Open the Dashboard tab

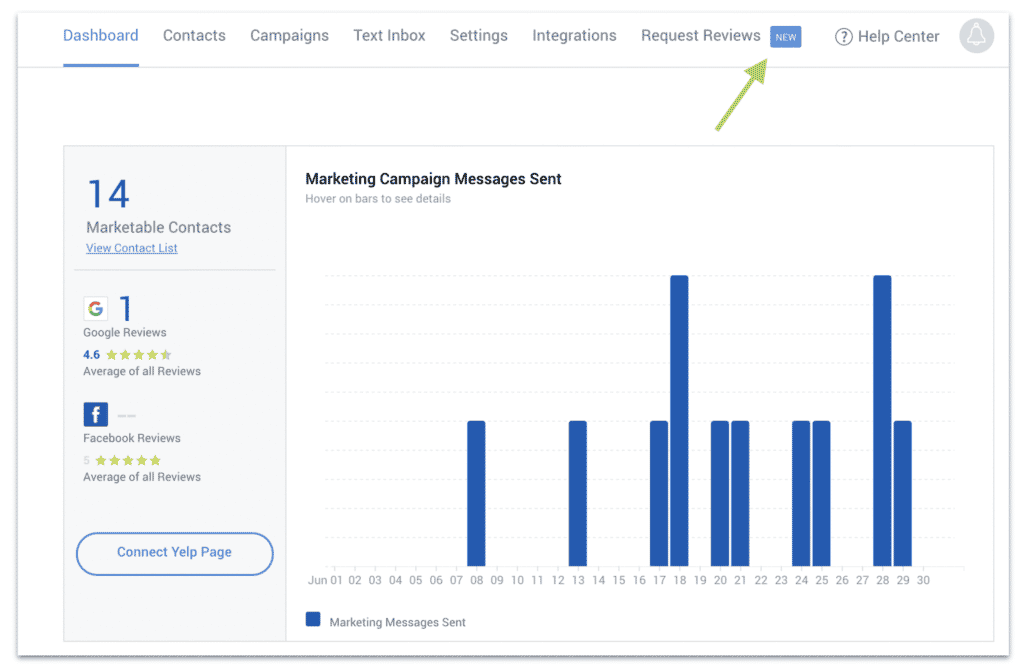[x=101, y=35]
